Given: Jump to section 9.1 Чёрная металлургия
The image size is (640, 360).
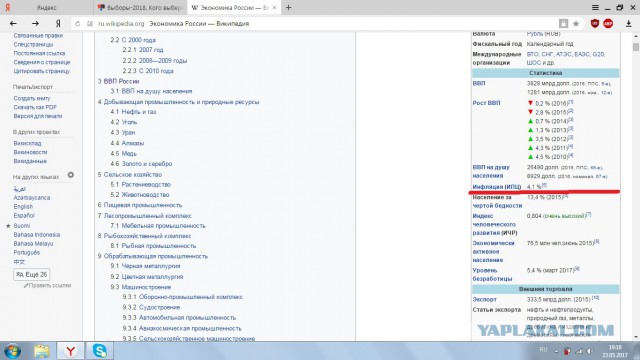Looking at the screenshot, I should pyautogui.click(x=145, y=266).
